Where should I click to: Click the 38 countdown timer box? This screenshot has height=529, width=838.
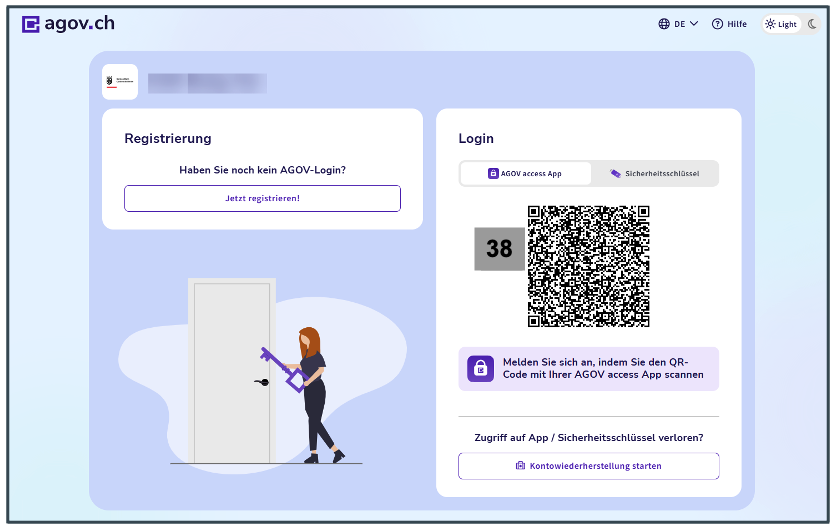tap(499, 249)
